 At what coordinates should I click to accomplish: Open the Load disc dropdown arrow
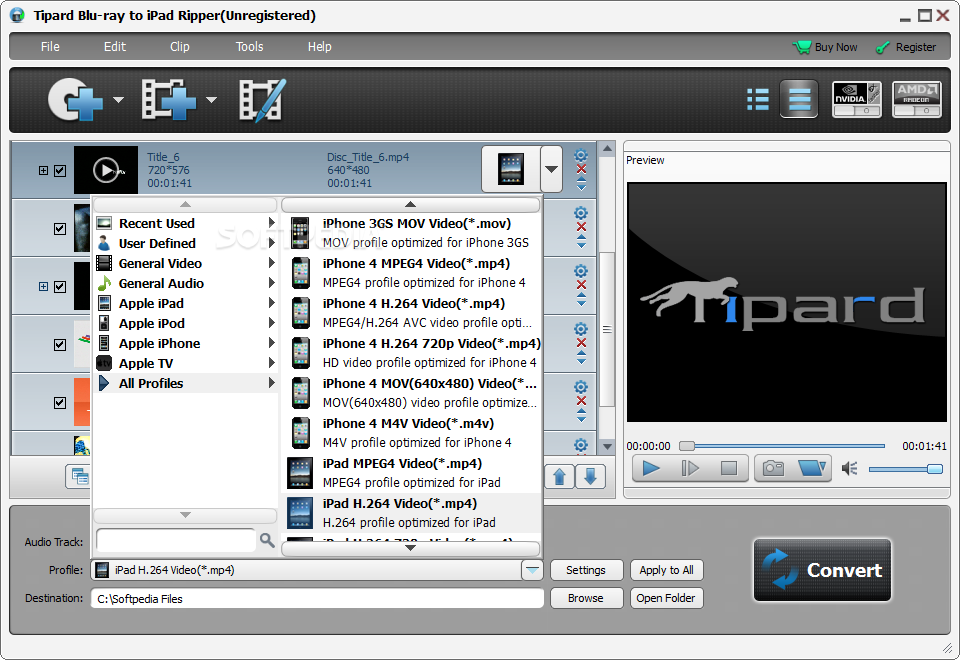pos(118,99)
